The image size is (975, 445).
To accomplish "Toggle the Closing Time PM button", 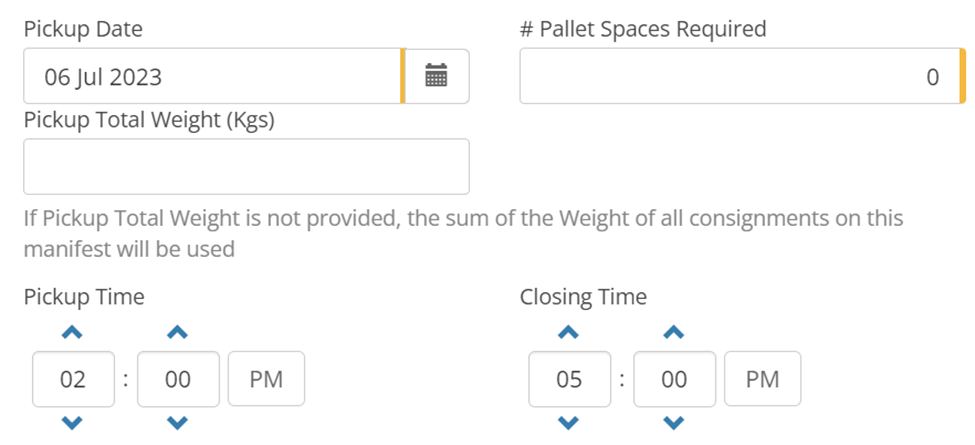I will [x=762, y=379].
